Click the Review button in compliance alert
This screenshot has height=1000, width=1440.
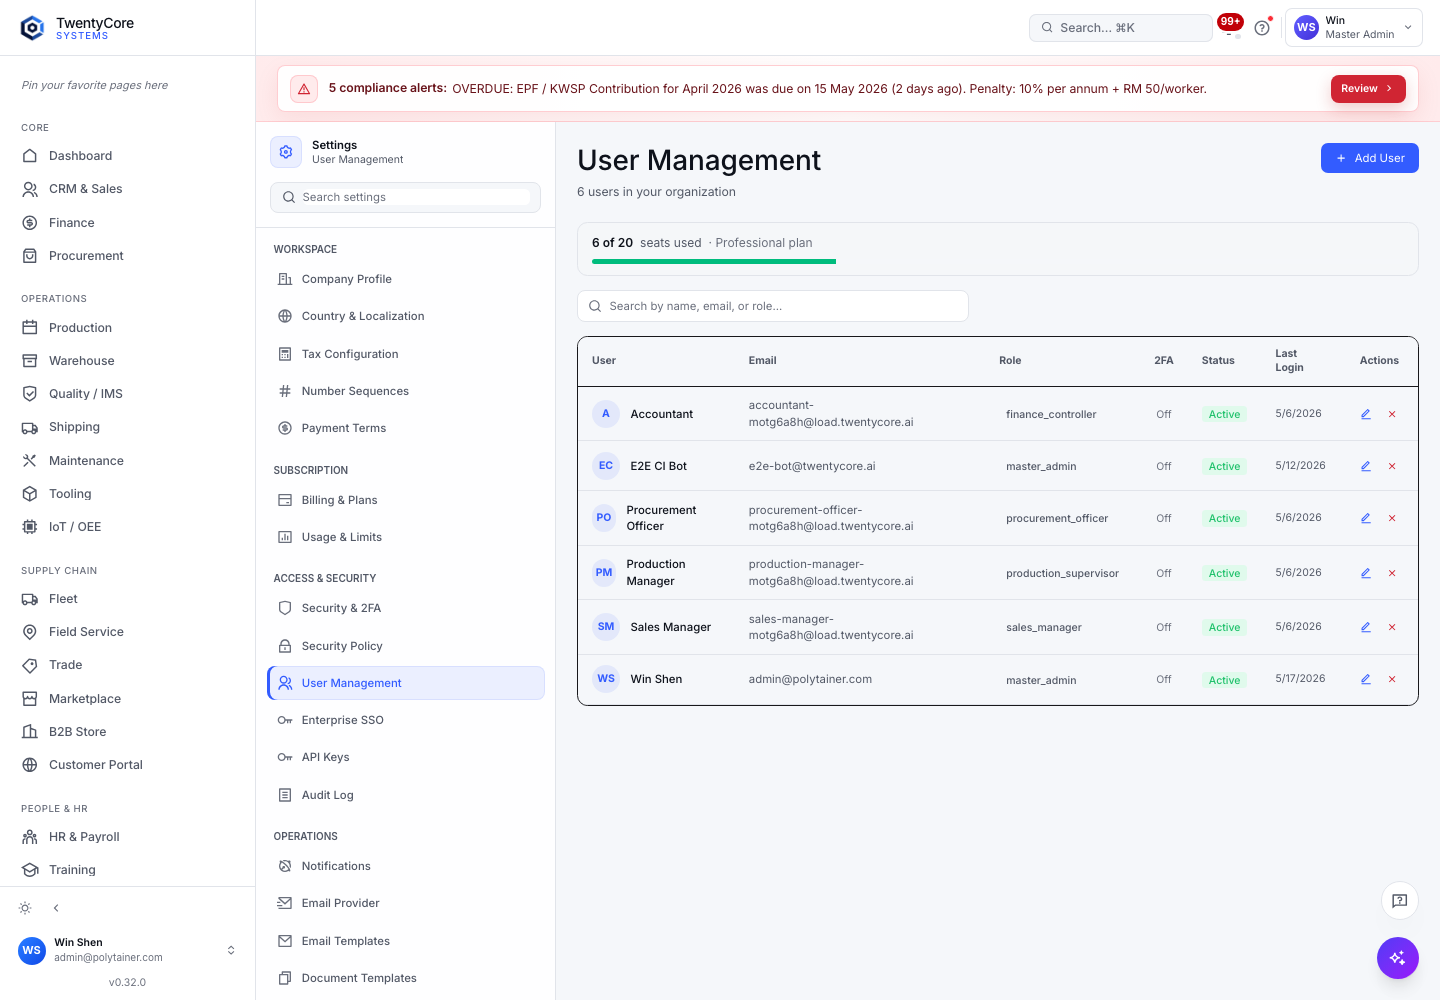click(x=1367, y=89)
